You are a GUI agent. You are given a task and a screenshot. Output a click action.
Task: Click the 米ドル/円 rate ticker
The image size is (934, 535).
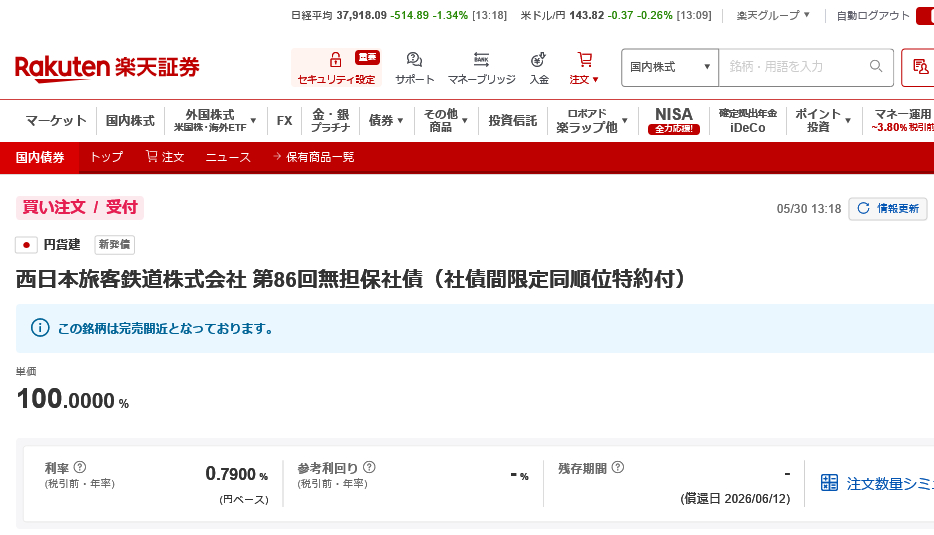tap(616, 15)
